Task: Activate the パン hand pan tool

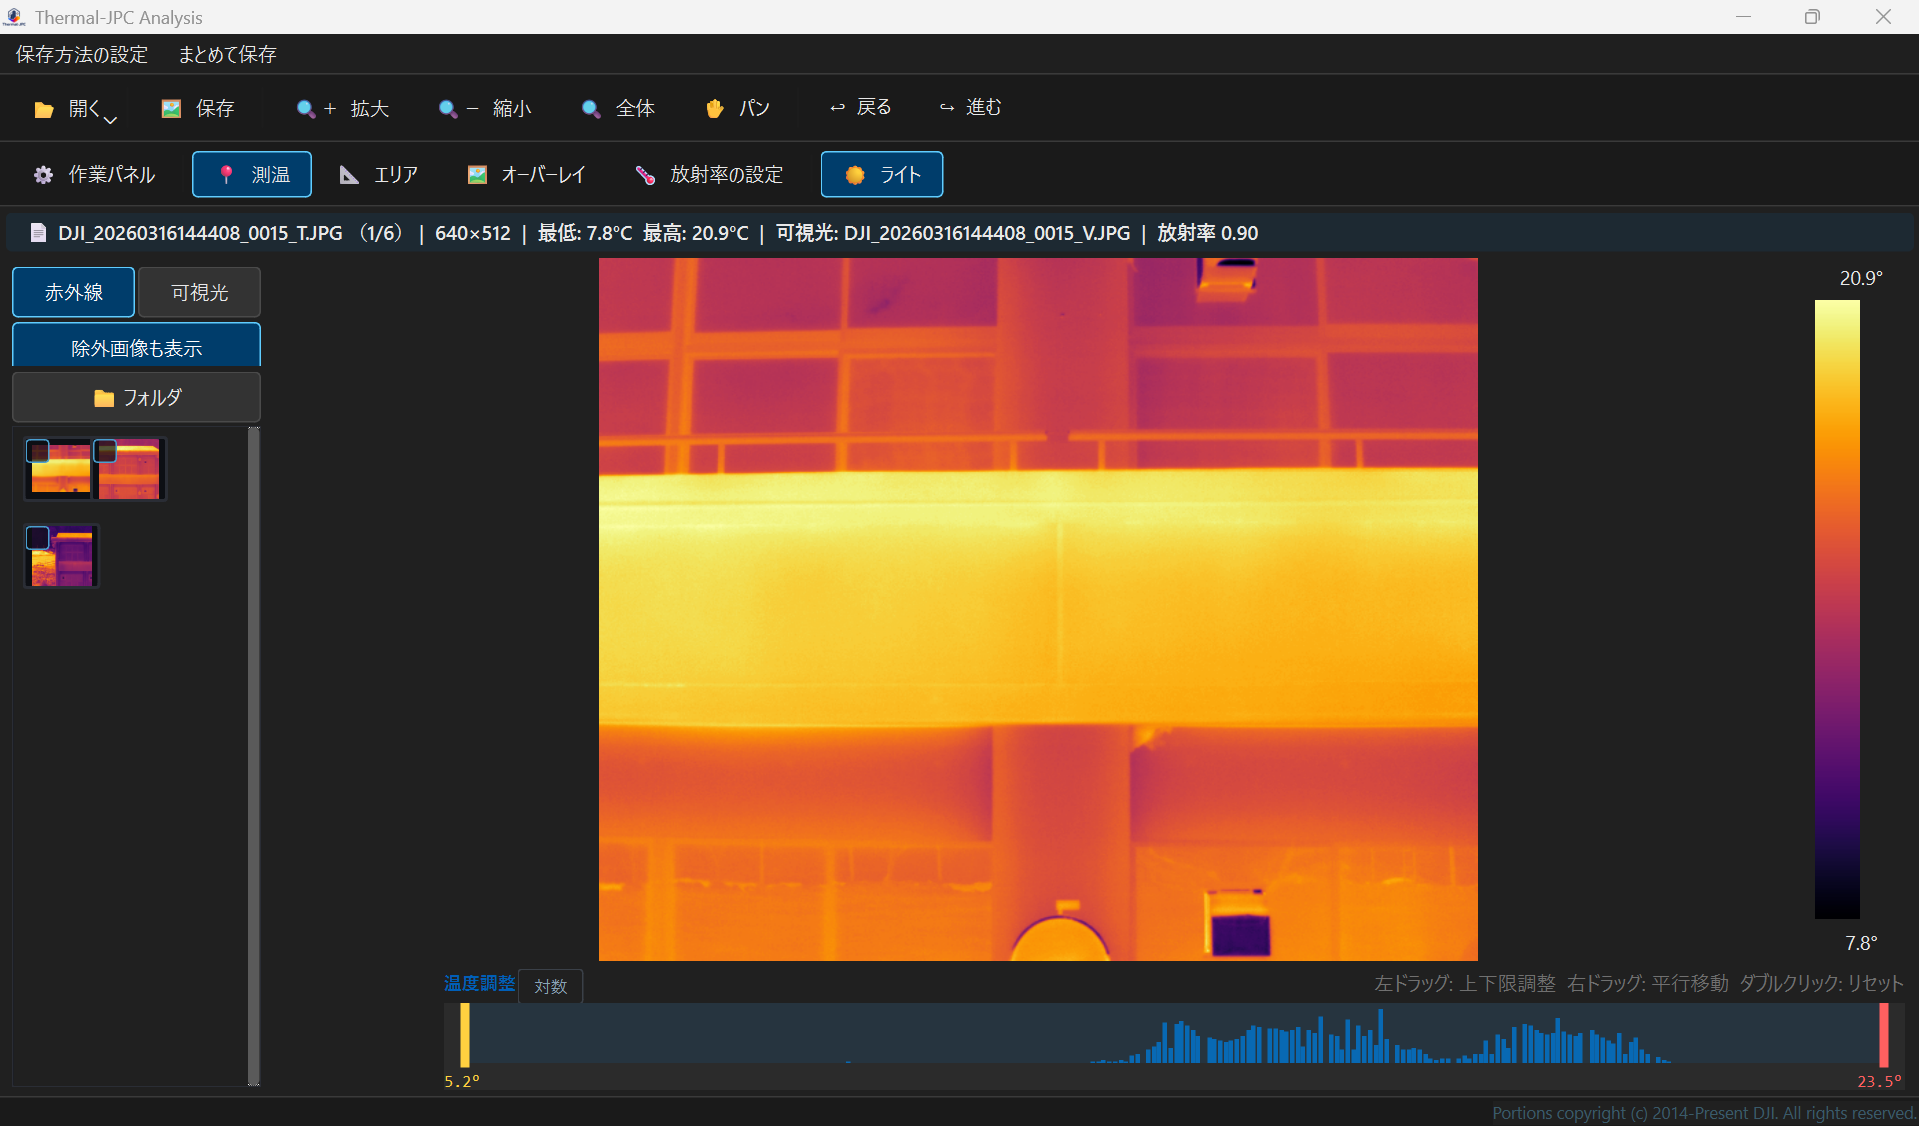Action: tap(738, 108)
